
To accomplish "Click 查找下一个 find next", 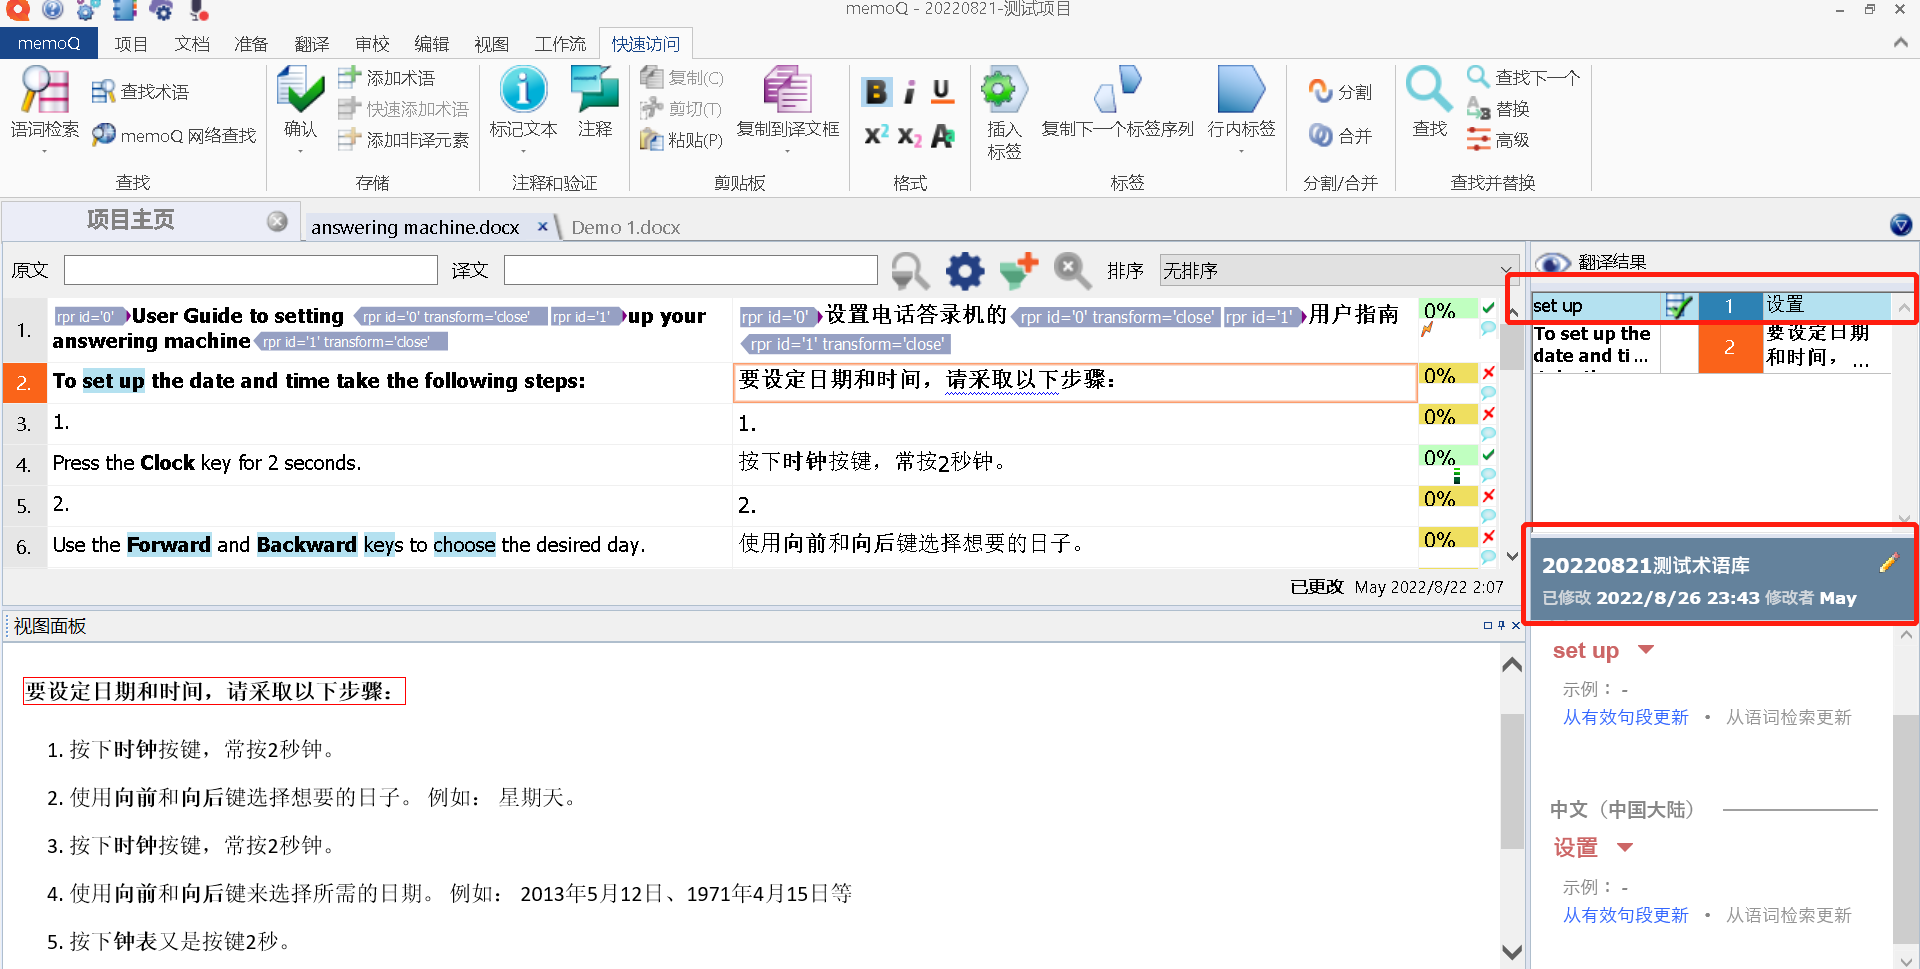I will click(x=1523, y=77).
